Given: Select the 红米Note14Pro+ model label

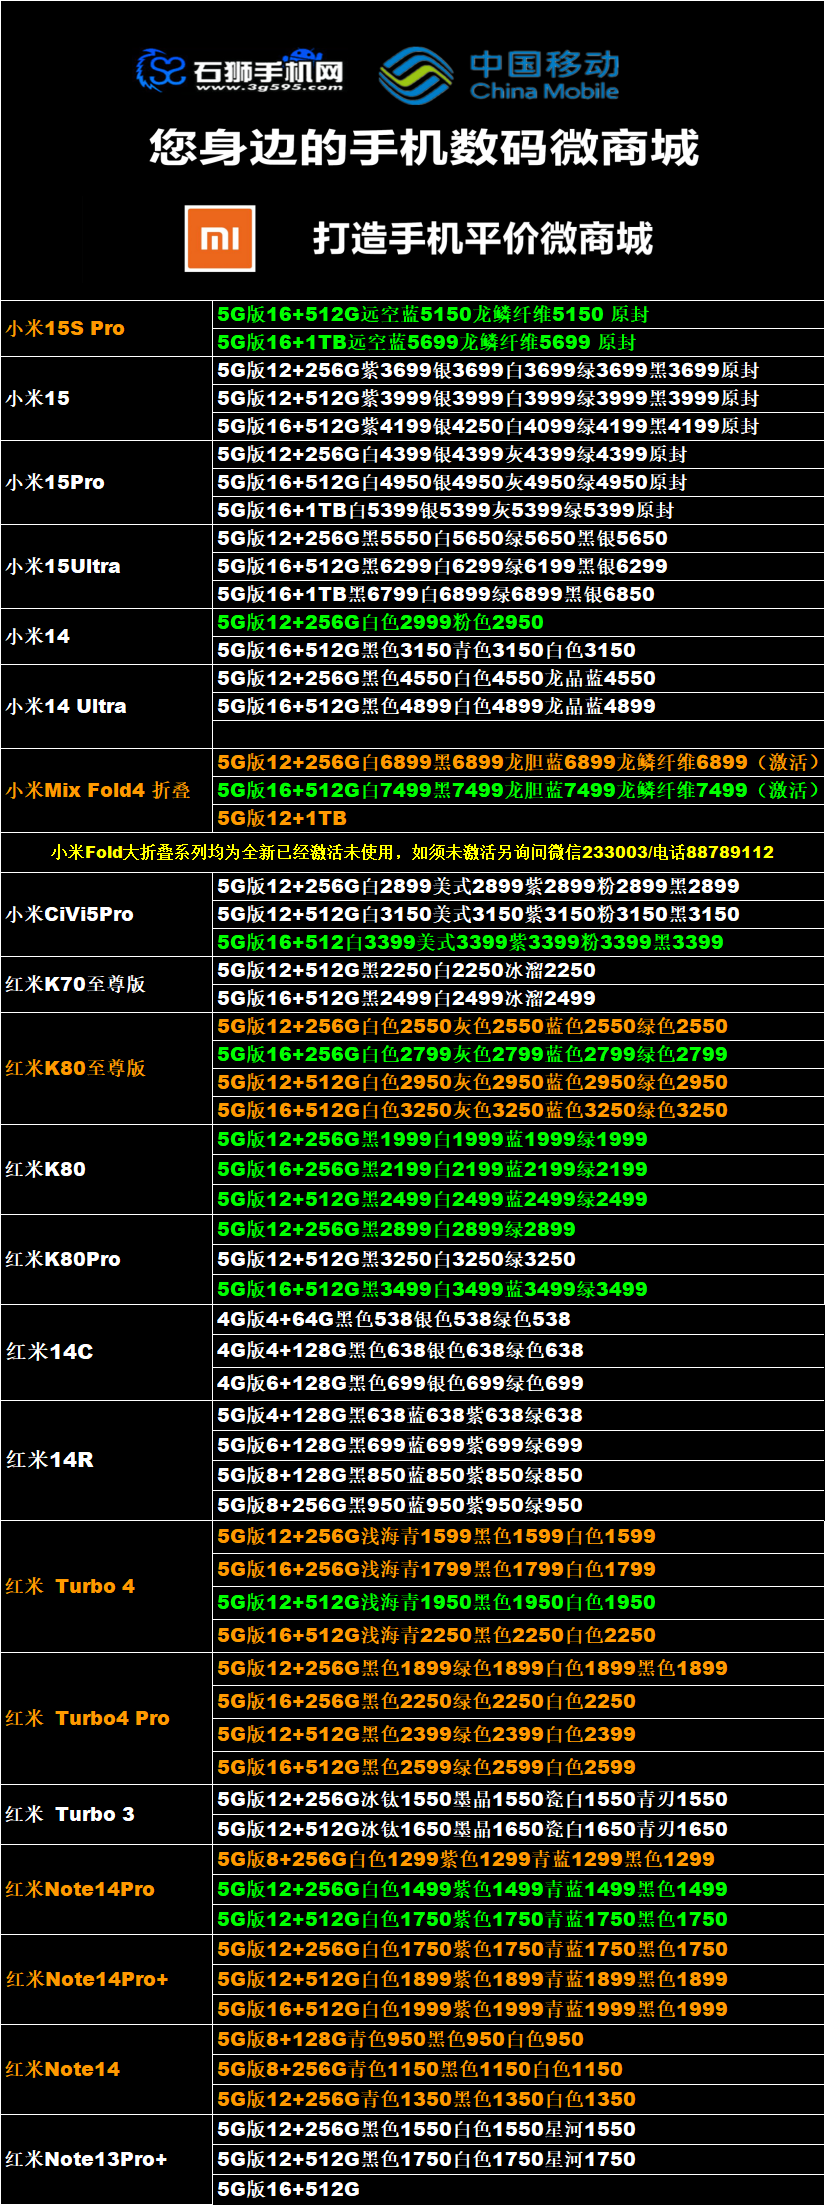Looking at the screenshot, I should pos(87,1979).
